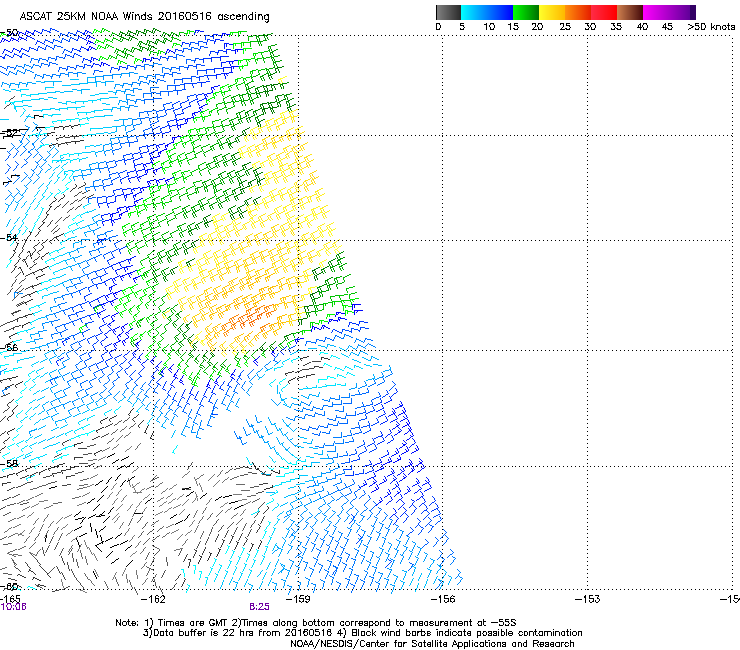Viewport: 740px width, 650px height.
Task: Click the title text 'ASCAT 25KM NOAA Winds 20160516 ascending'
Action: click(144, 16)
